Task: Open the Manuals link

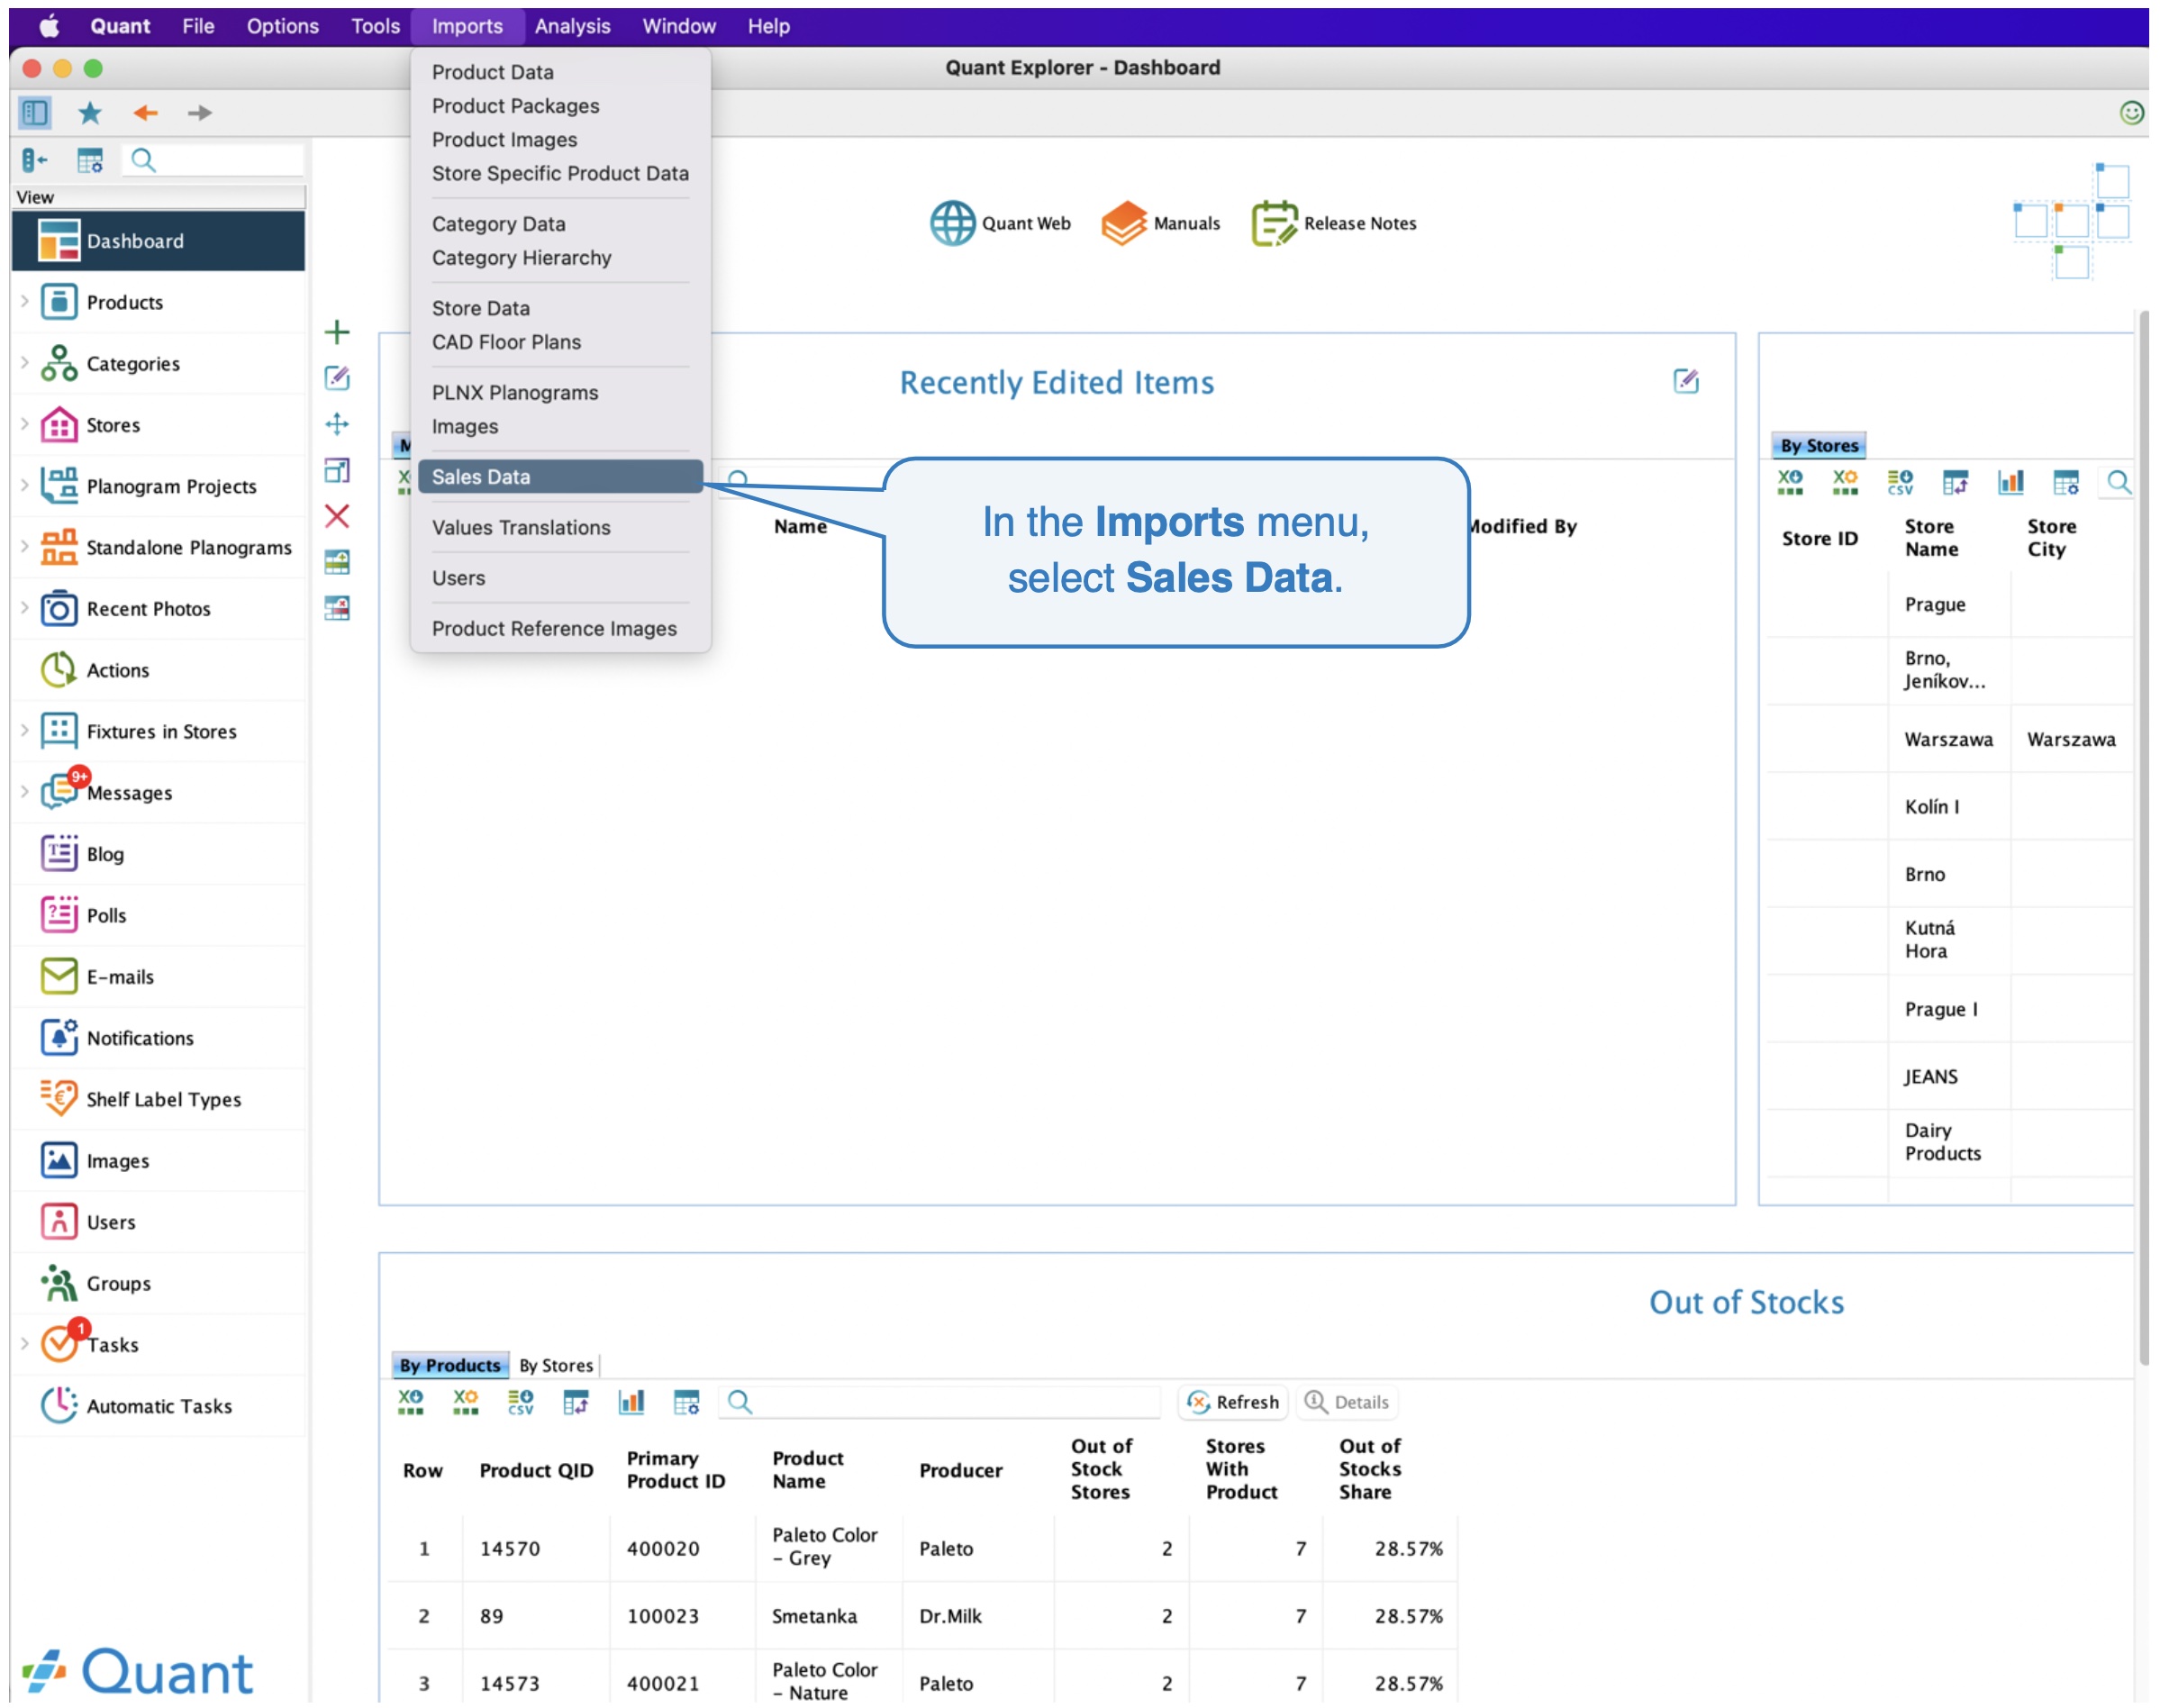Action: point(1161,223)
